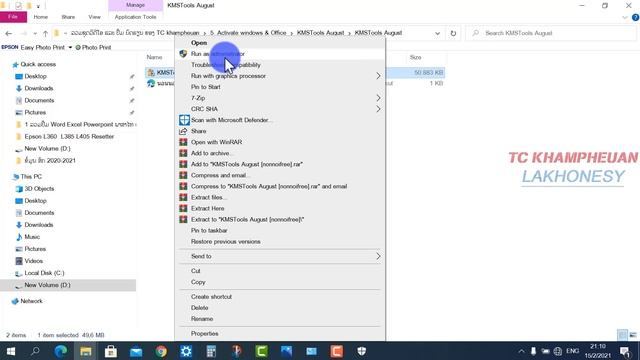
Task: Click the Back navigation arrow
Action: coord(9,33)
